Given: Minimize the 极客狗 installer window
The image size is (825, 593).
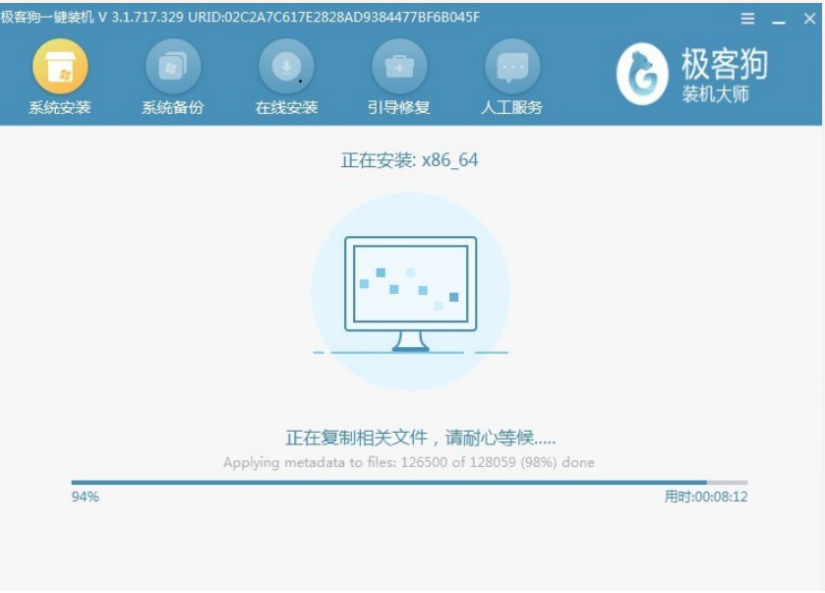Looking at the screenshot, I should click(779, 19).
